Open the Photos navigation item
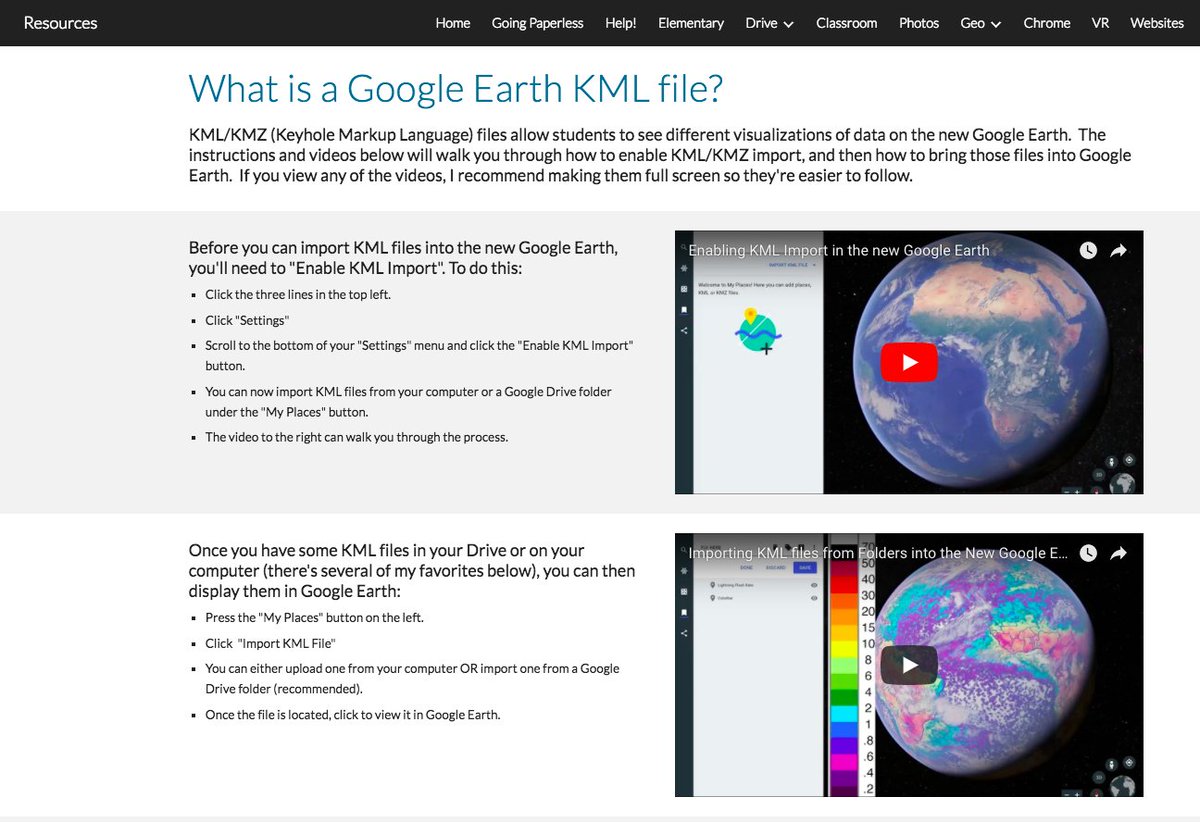 pyautogui.click(x=919, y=23)
